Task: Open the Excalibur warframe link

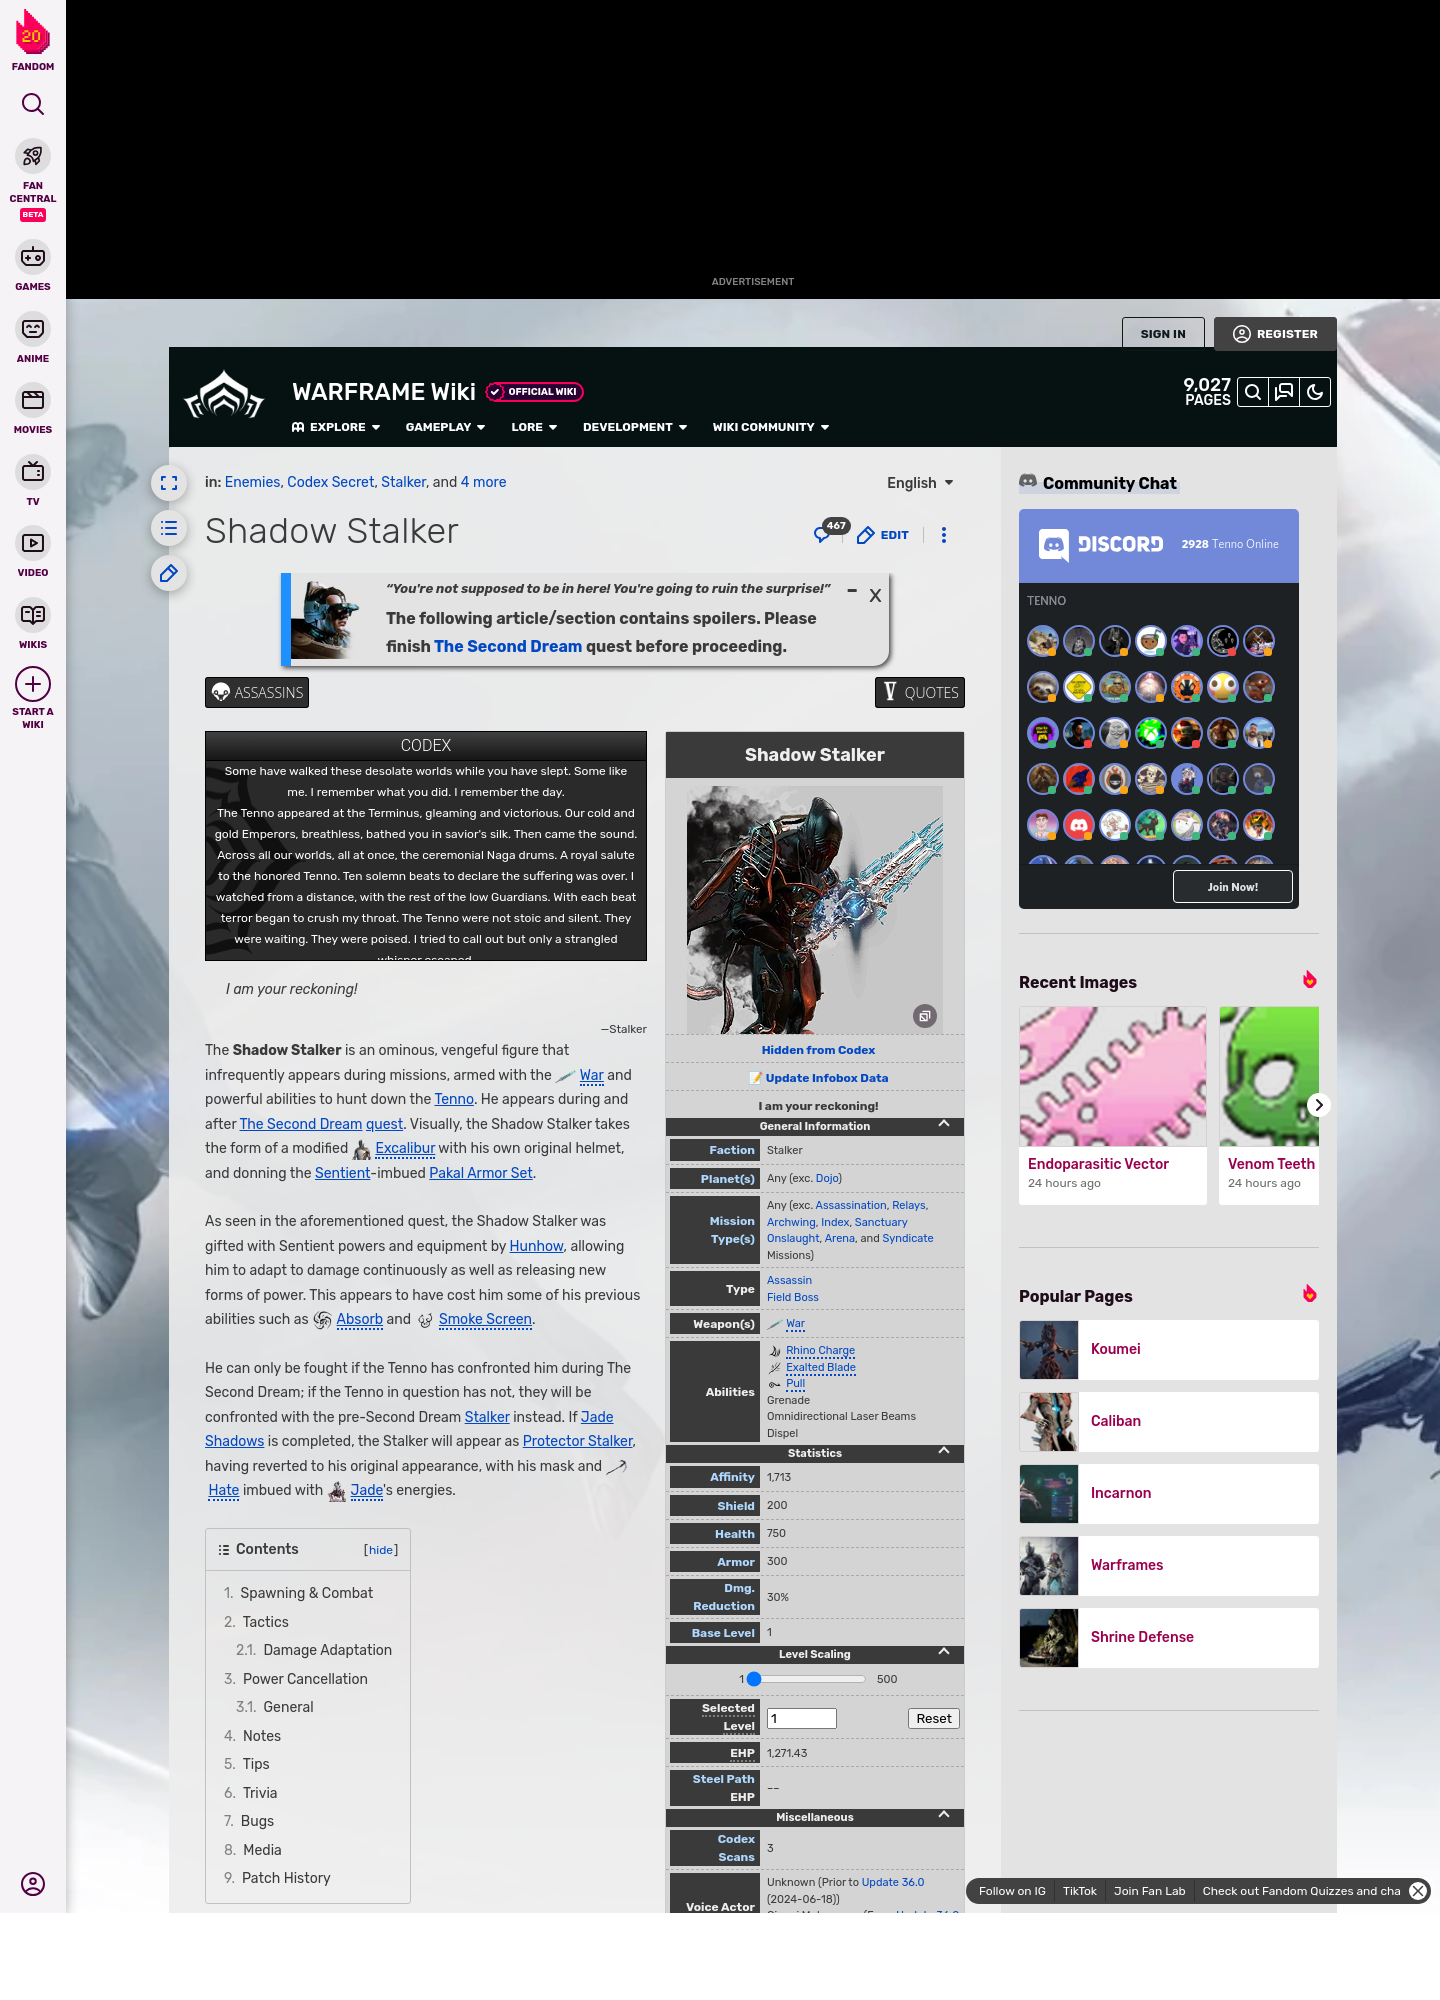Action: 405,1148
